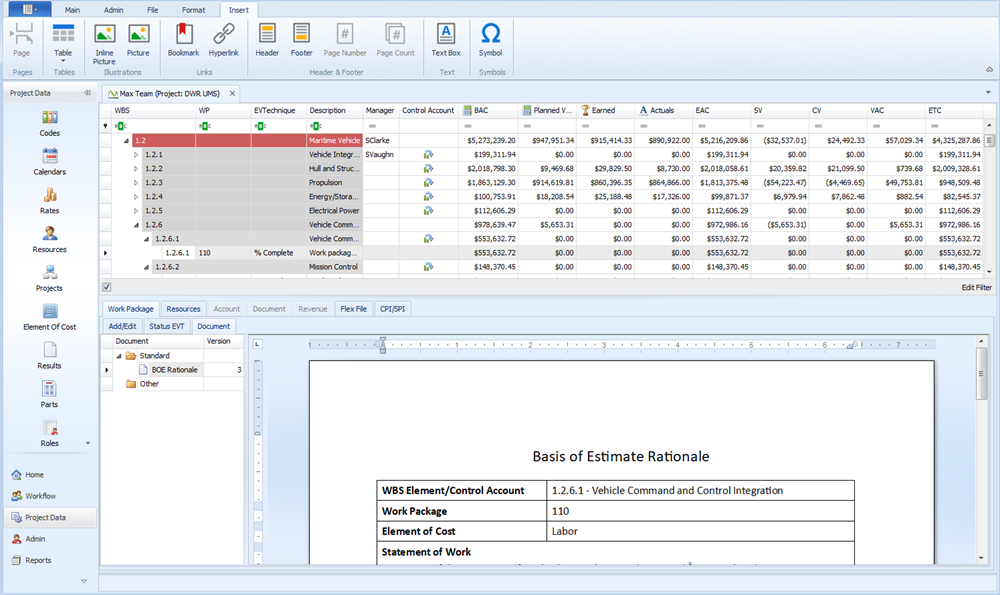Expand the 1.2.3 Propulsion row
This screenshot has height=595, width=1000.
point(136,184)
